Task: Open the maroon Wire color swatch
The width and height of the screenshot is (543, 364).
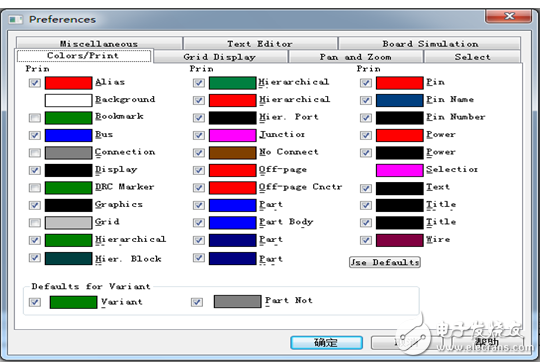Action: point(400,240)
